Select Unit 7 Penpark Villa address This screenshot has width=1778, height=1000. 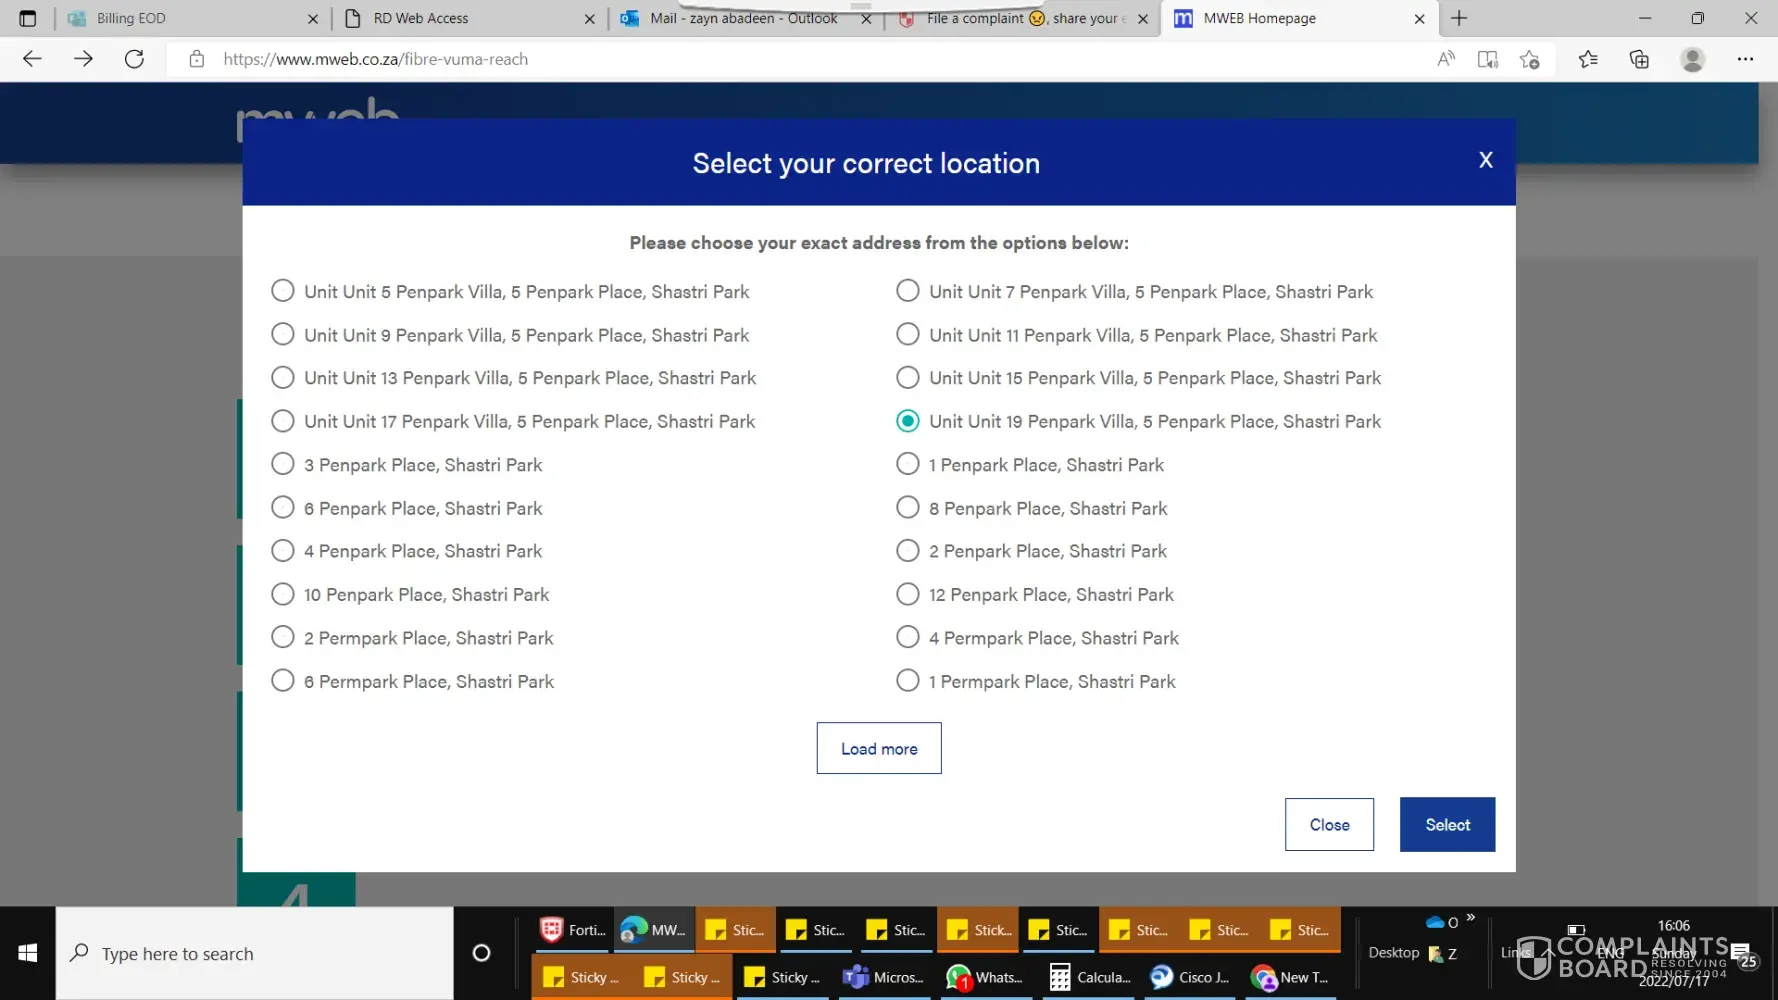pos(908,291)
